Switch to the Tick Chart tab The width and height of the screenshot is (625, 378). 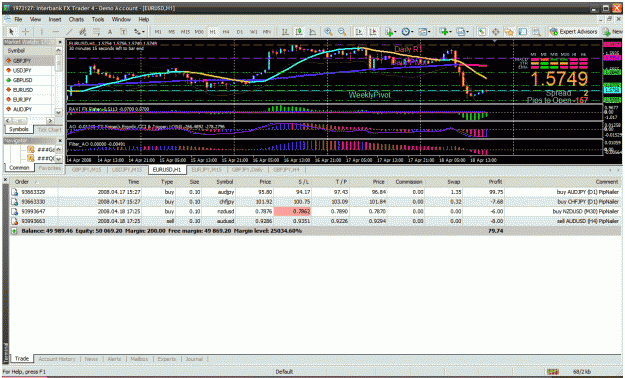(49, 130)
